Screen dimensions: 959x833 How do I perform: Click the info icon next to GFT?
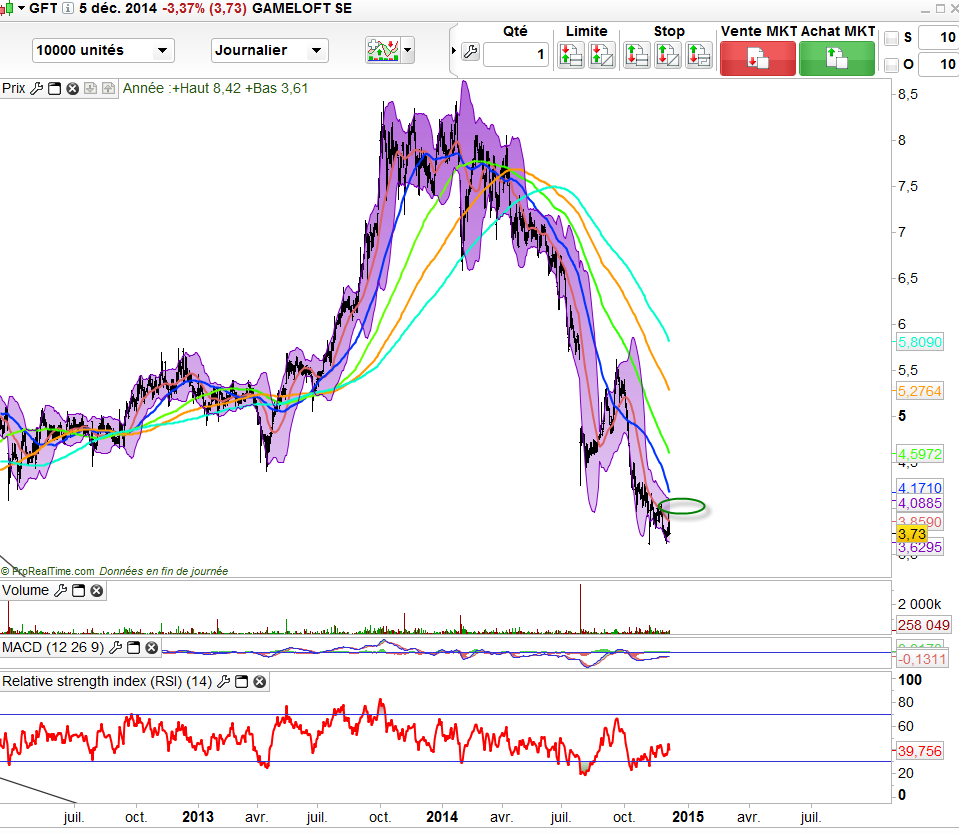click(x=67, y=11)
